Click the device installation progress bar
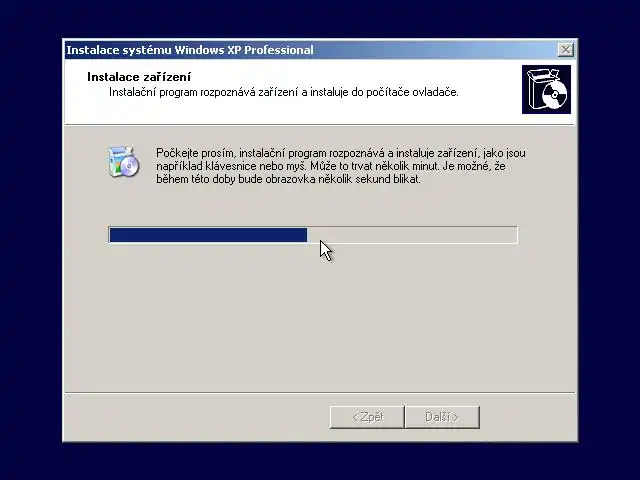The width and height of the screenshot is (640, 480). [x=313, y=235]
